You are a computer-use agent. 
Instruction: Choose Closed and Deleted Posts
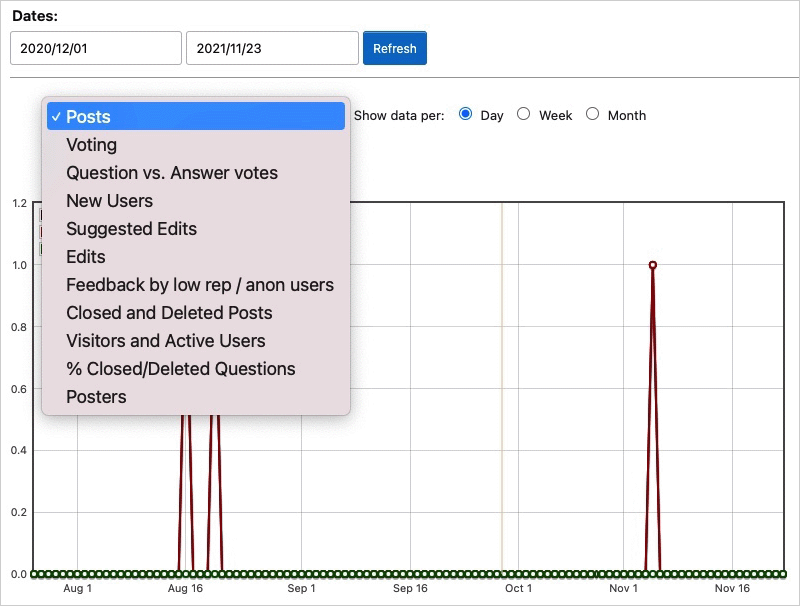click(x=169, y=313)
